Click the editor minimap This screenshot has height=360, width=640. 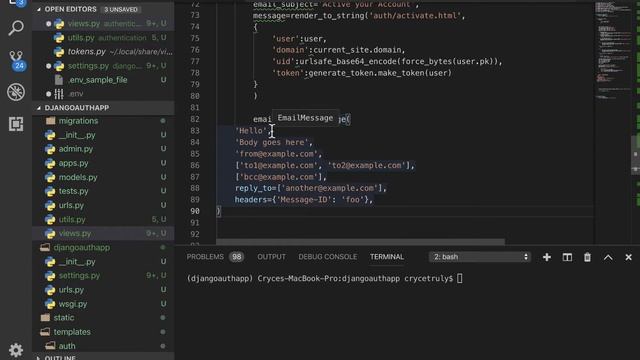click(x=612, y=51)
